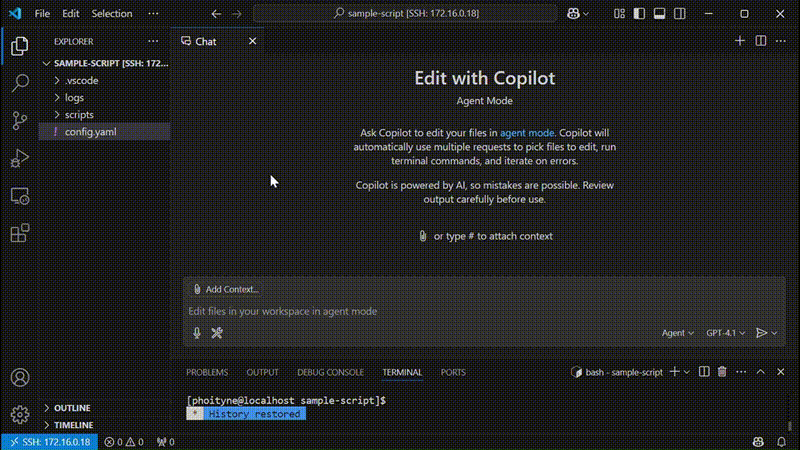Image resolution: width=800 pixels, height=450 pixels.
Task: Open the GPT-4.1 model picker
Action: [726, 333]
